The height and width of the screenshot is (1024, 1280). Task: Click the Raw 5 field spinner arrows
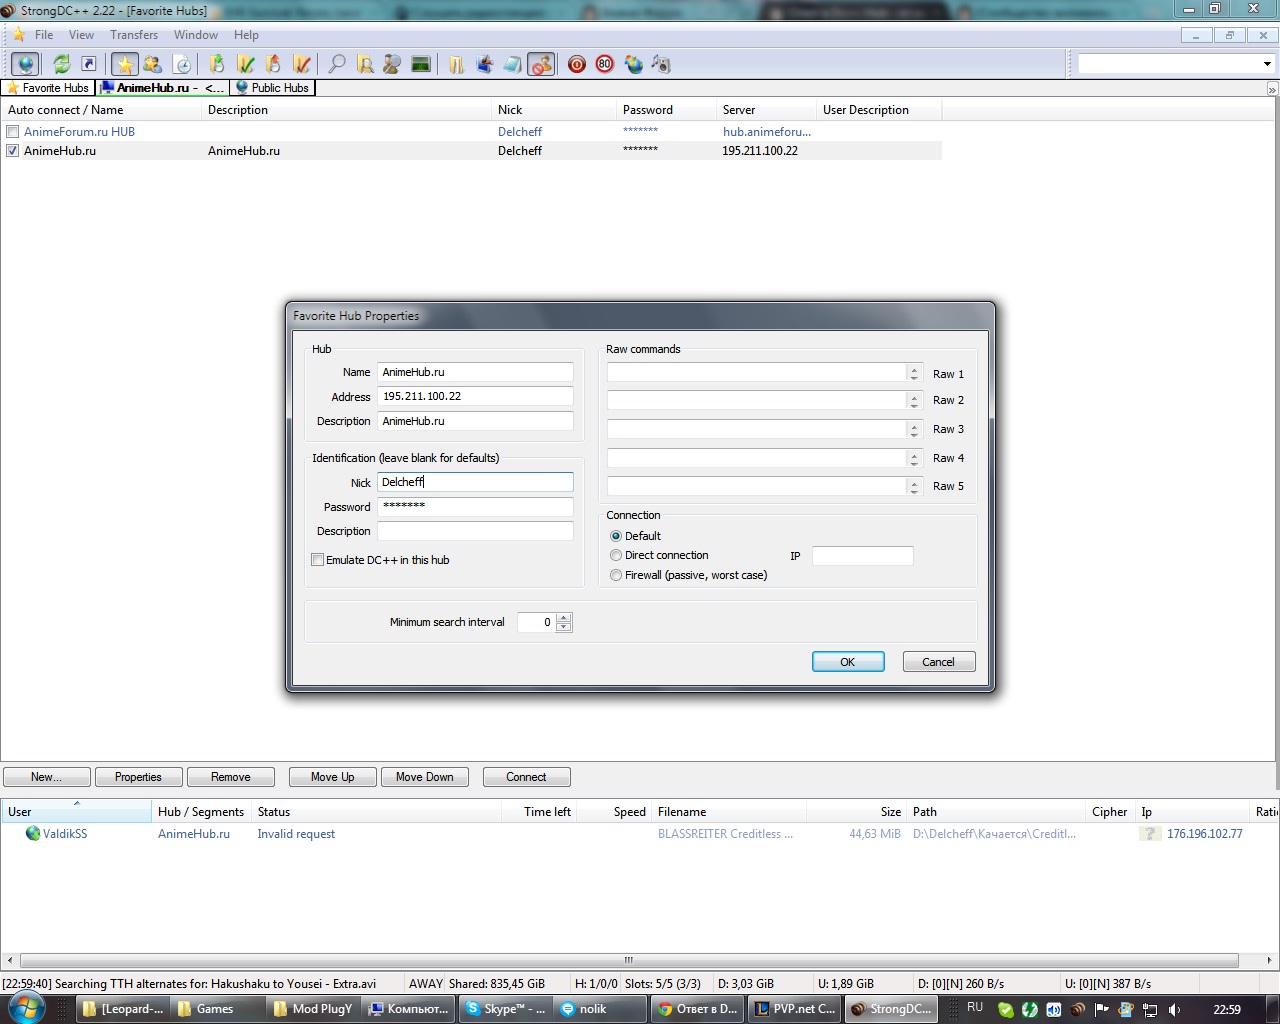[x=914, y=486]
